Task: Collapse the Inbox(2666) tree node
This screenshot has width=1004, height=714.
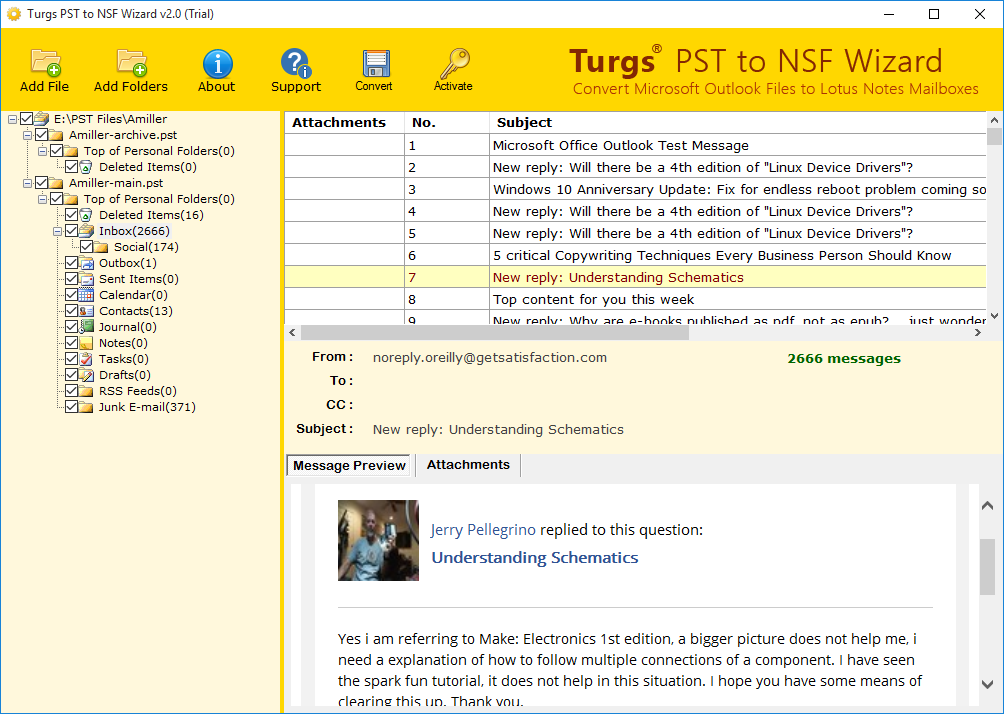Action: pos(57,231)
